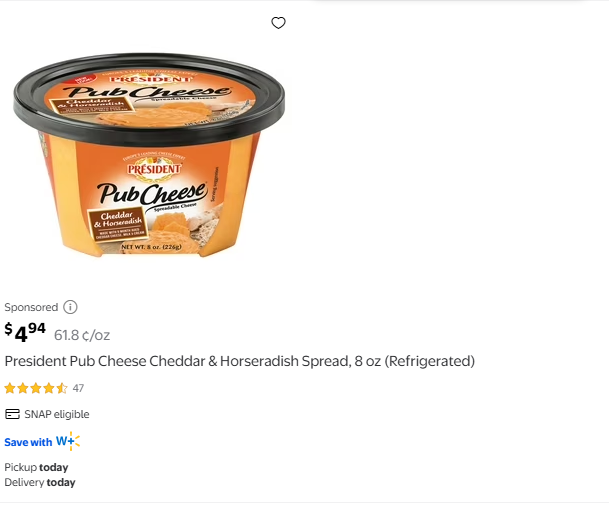Click the SNAP eligible text label
Viewport: 609px width, 518px height.
coord(57,414)
